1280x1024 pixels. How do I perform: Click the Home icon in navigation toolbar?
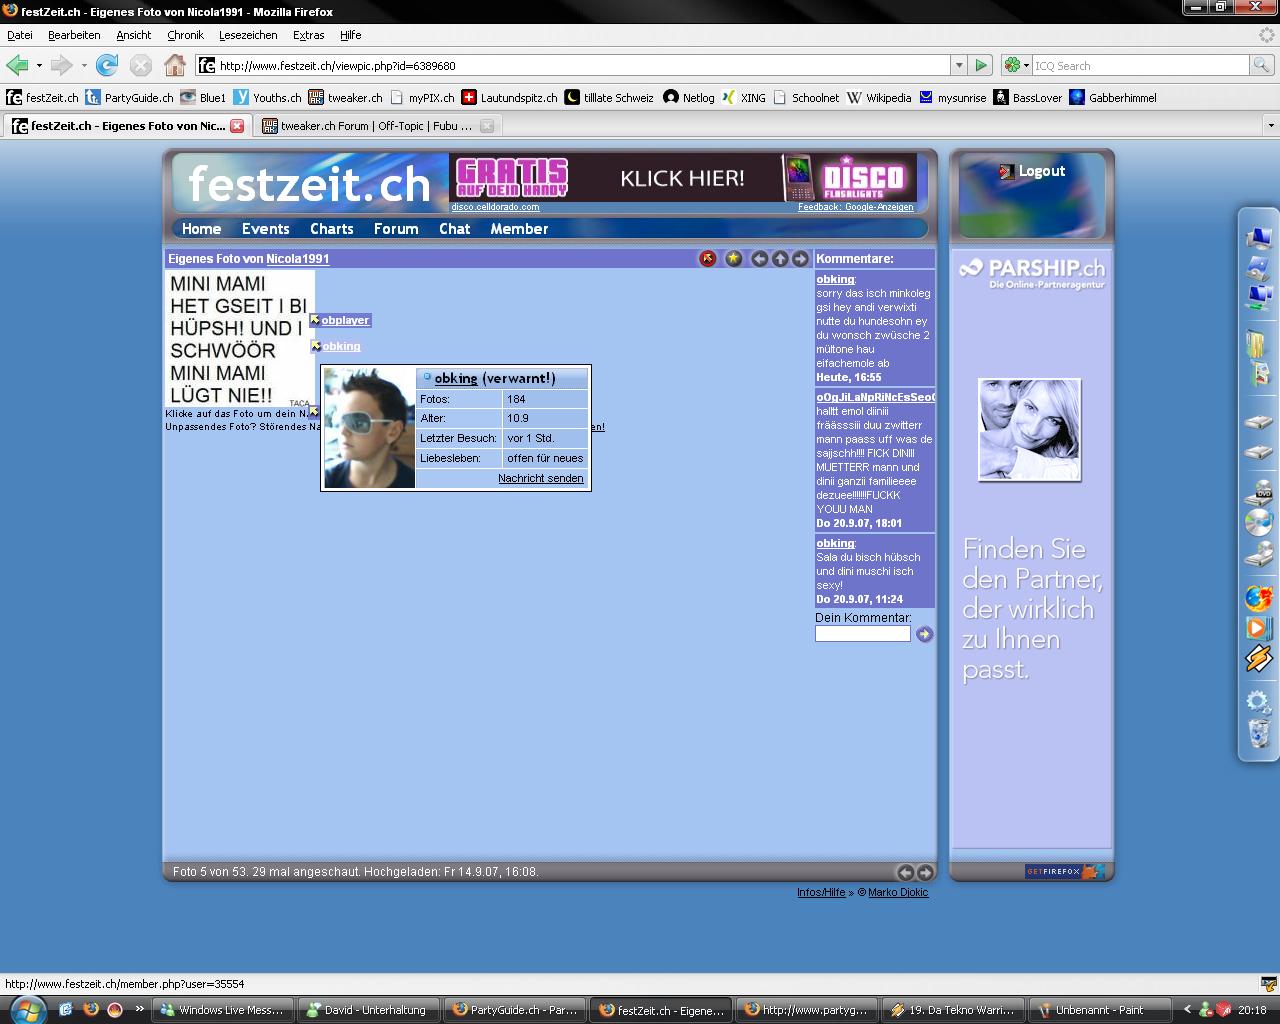175,66
